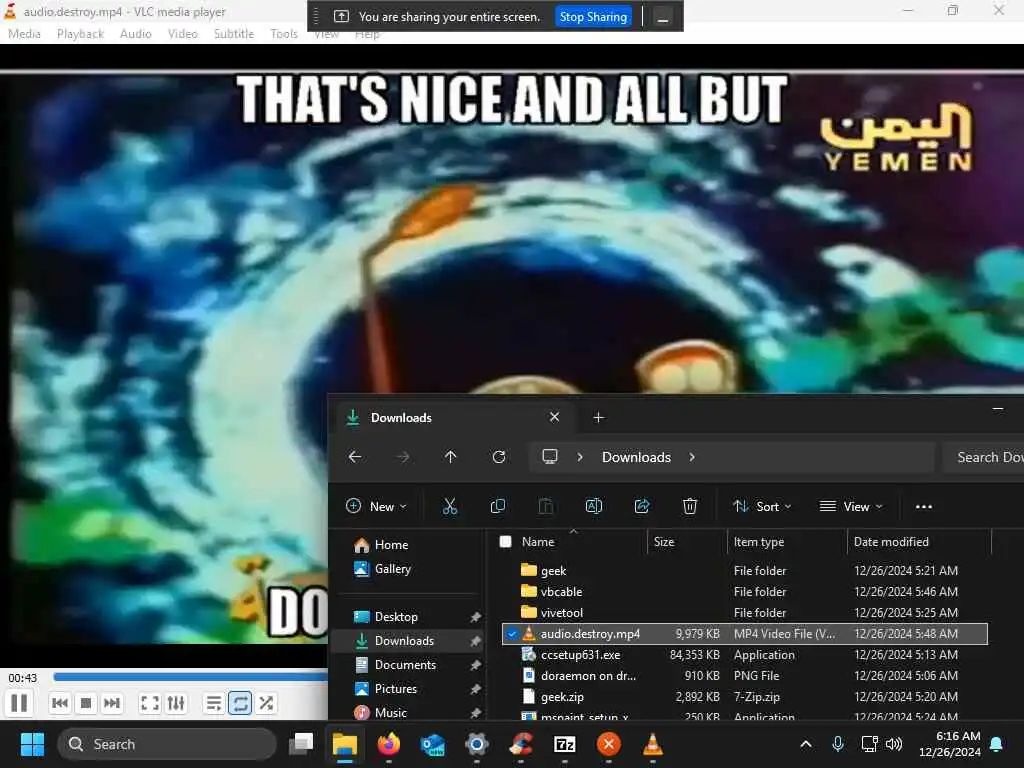
Task: Share the selected file
Action: coord(642,507)
